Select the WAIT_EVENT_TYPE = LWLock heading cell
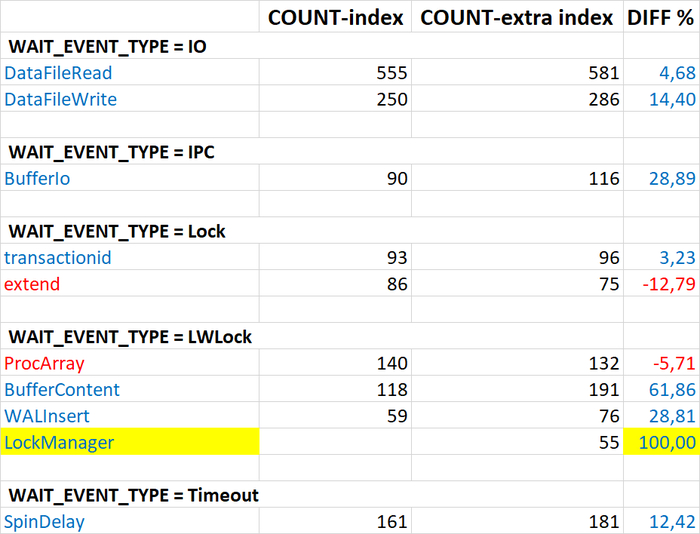This screenshot has width=700, height=534. (130, 337)
